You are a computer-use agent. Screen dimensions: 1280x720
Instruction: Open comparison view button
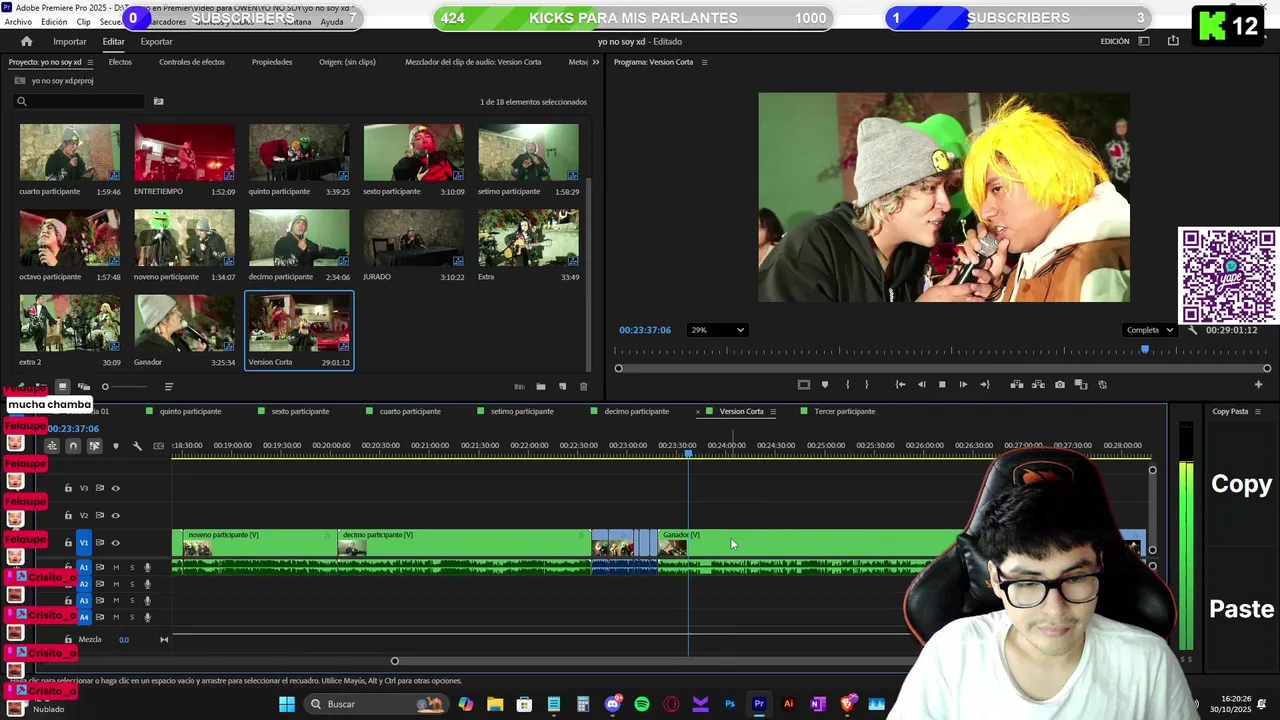(1081, 384)
